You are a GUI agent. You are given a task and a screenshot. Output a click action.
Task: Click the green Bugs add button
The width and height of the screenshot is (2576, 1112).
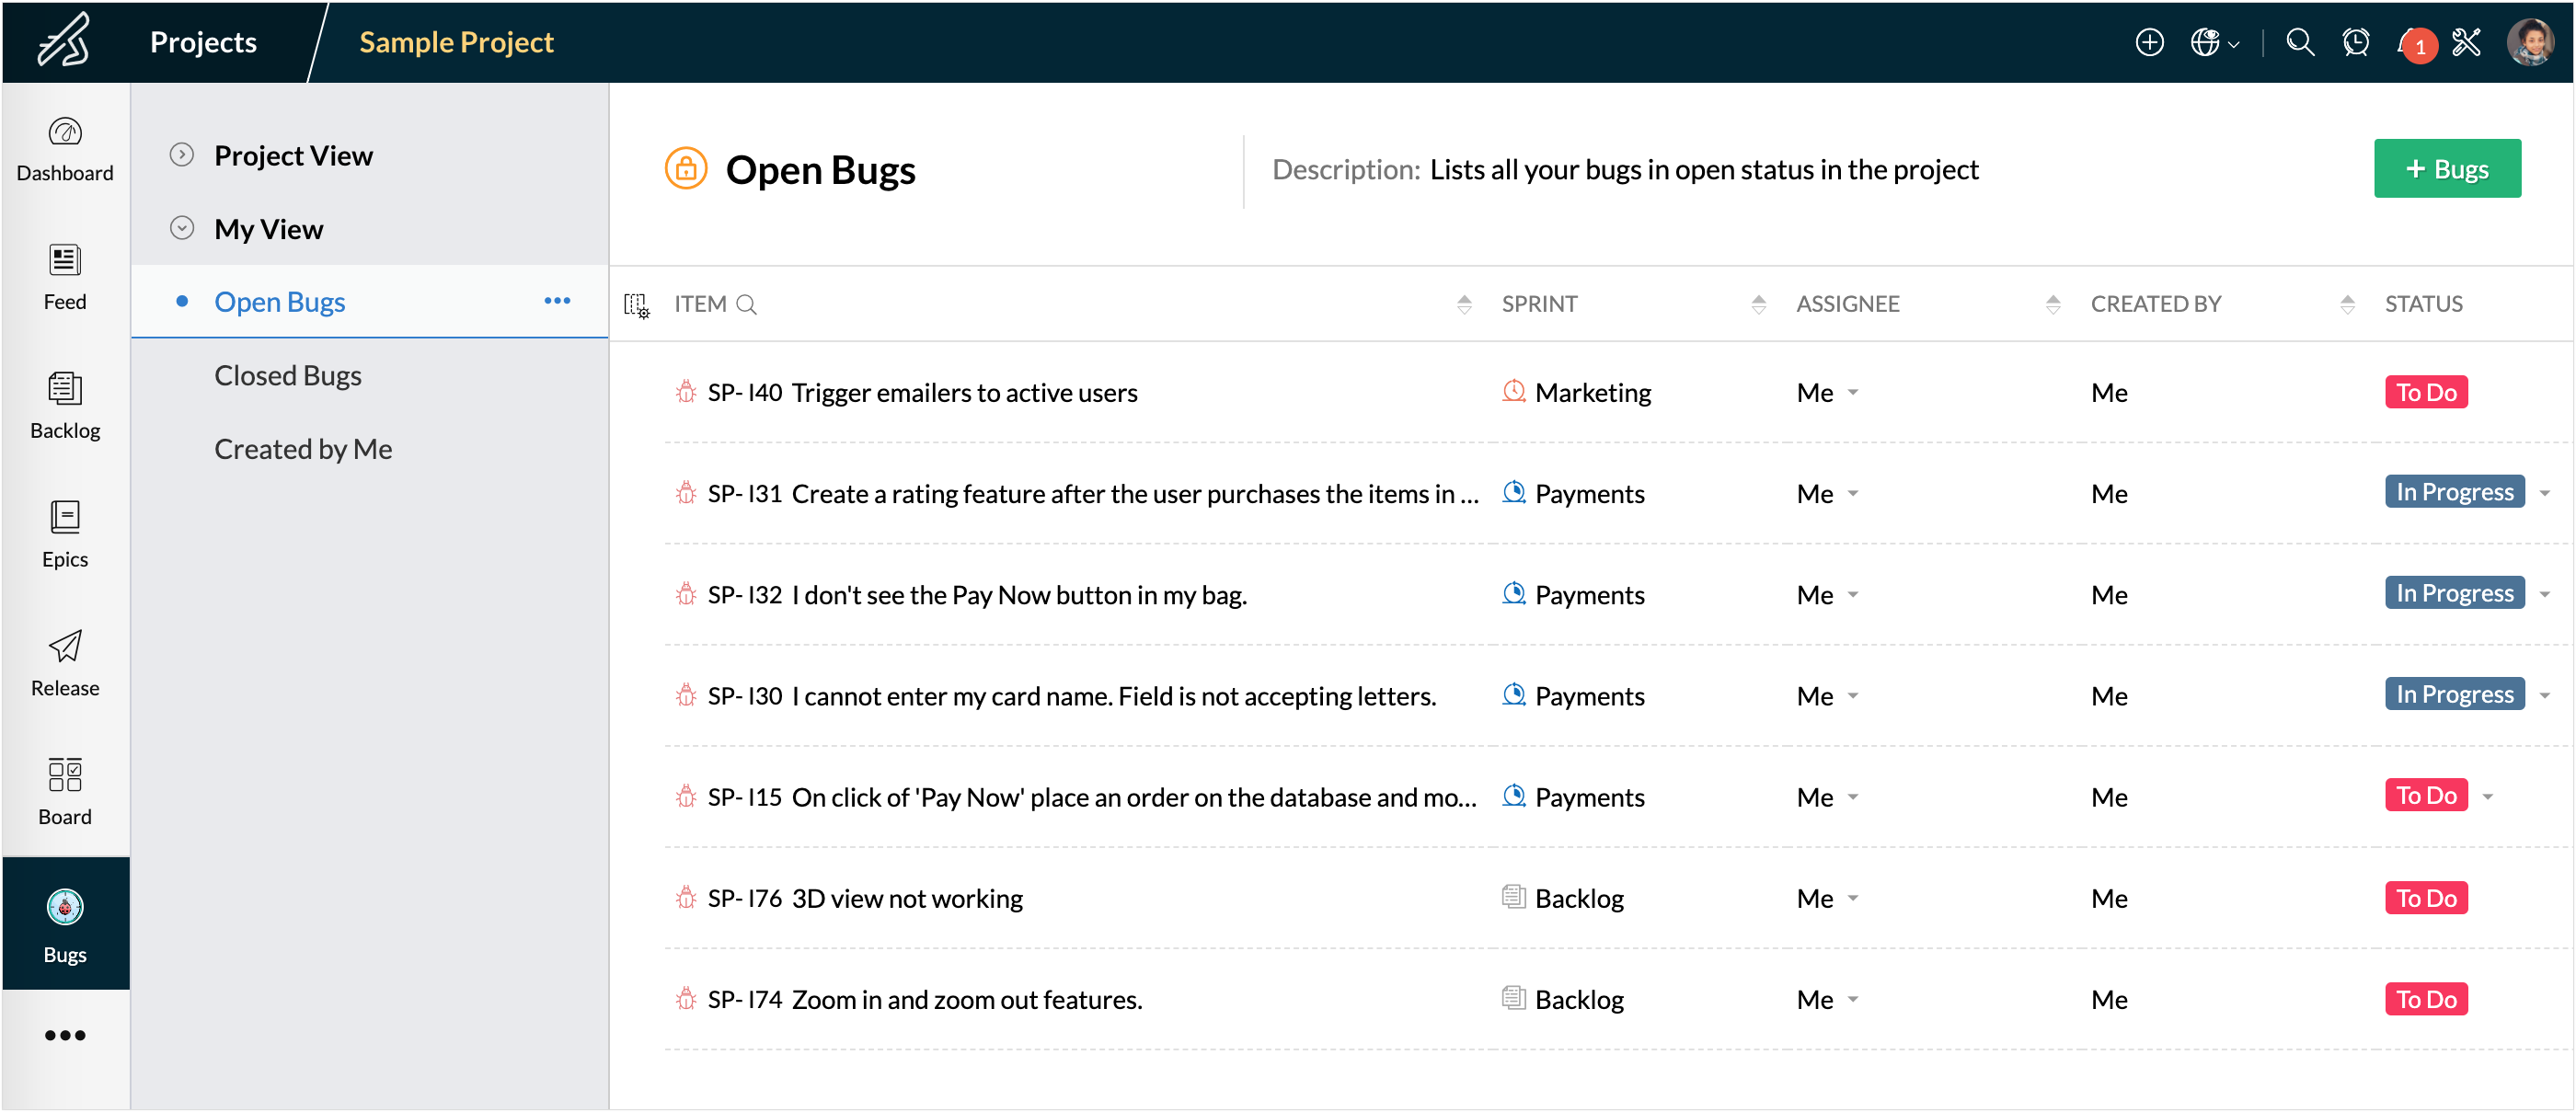tap(2446, 169)
